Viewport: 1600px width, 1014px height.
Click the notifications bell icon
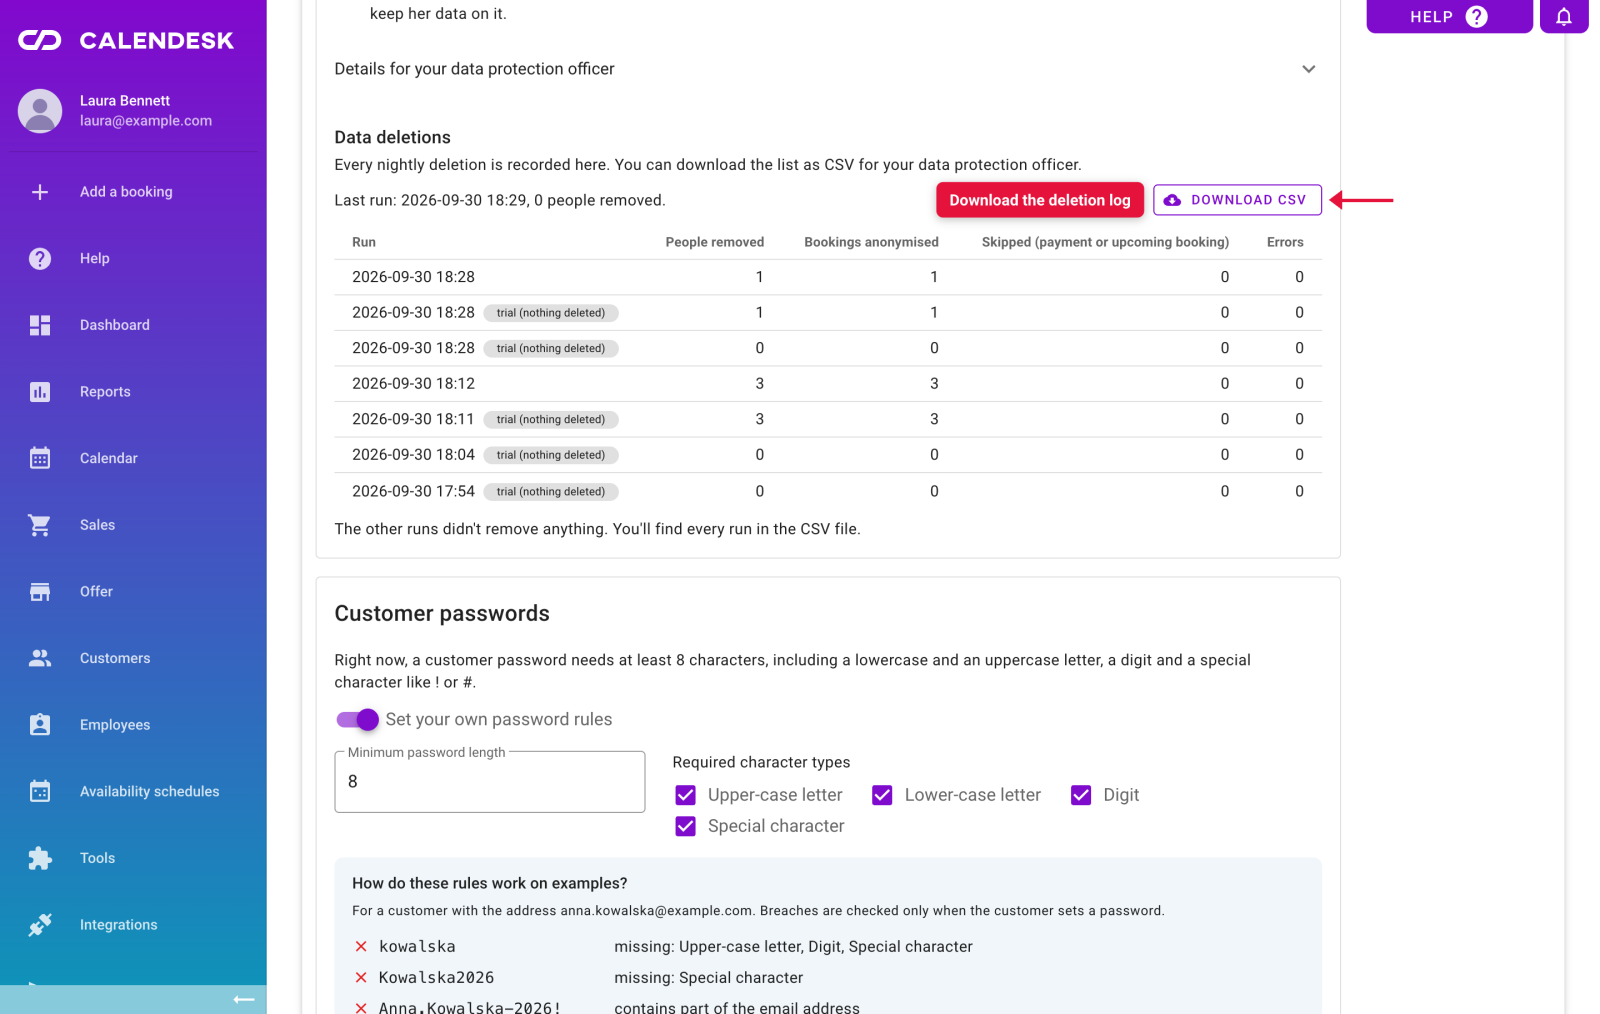[1564, 16]
